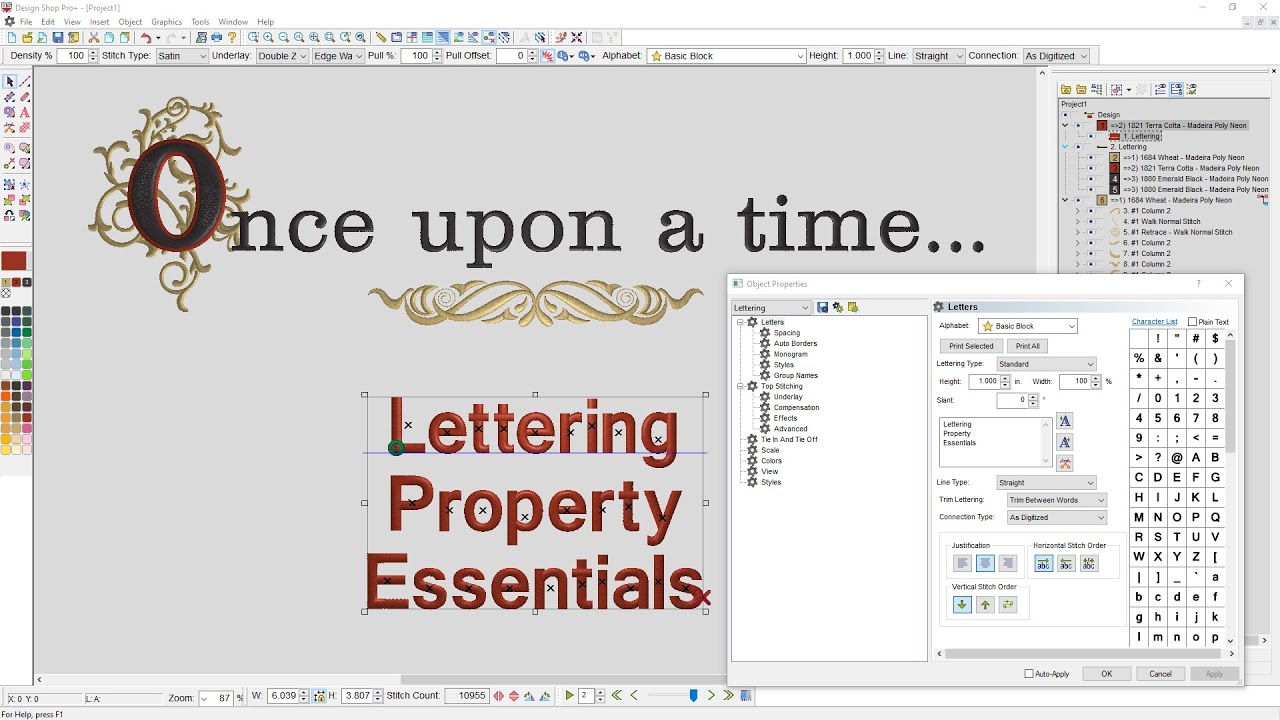Click the first 'A' lettering edit icon beside text box

pyautogui.click(x=1065, y=422)
